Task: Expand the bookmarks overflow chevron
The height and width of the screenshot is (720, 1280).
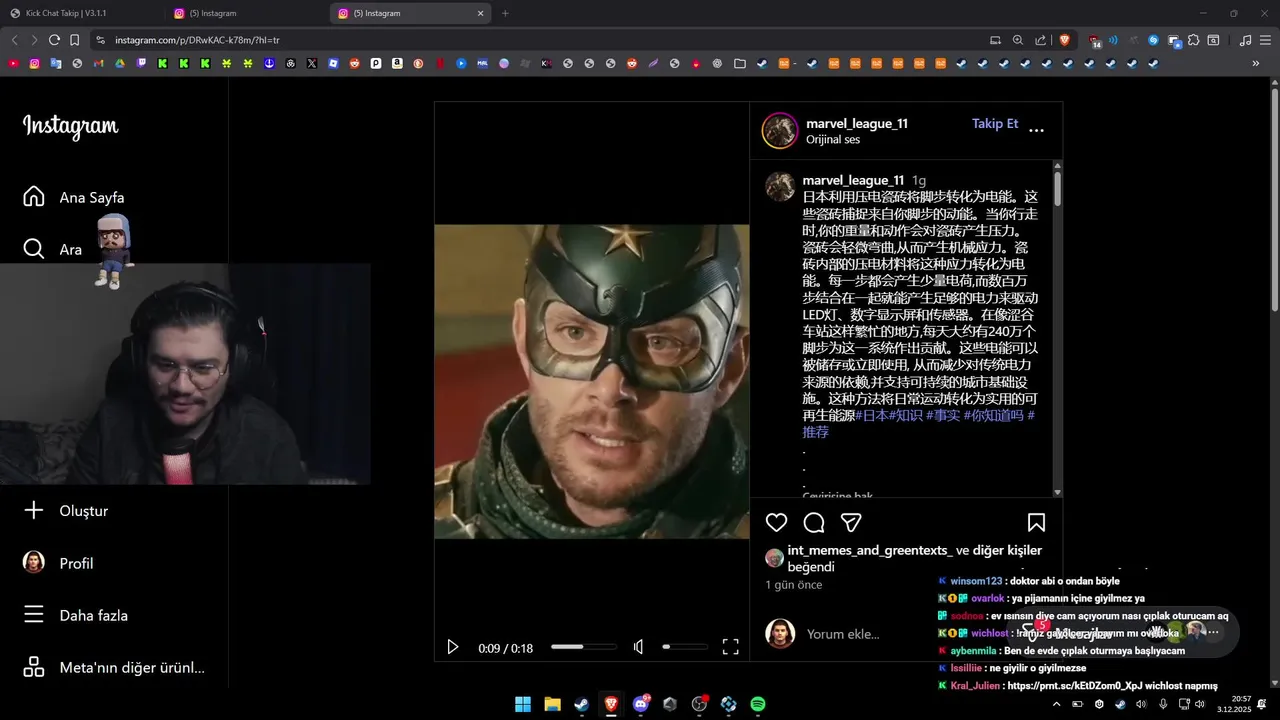Action: point(1256,63)
